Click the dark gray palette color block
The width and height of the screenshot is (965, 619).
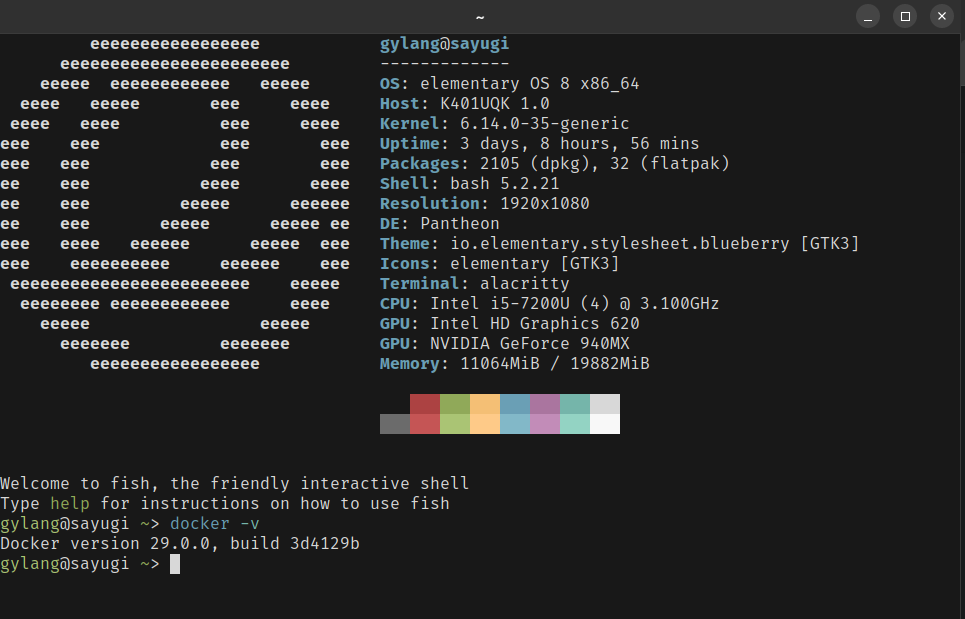coord(395,424)
